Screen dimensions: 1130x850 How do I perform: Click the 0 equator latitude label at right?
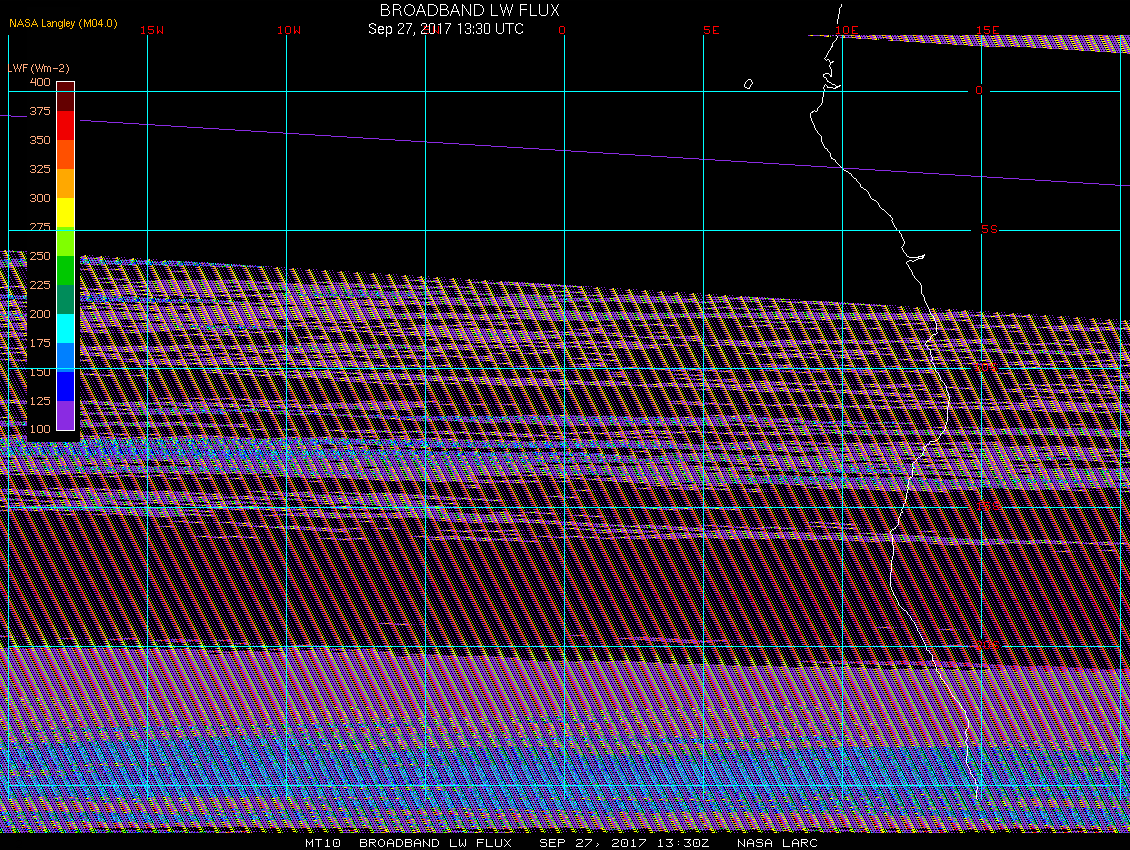coord(979,90)
